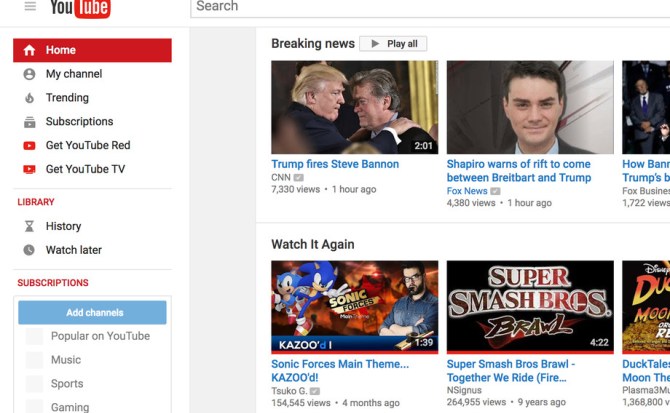The height and width of the screenshot is (413, 670).
Task: Click the Get YouTube TV icon
Action: (29, 170)
